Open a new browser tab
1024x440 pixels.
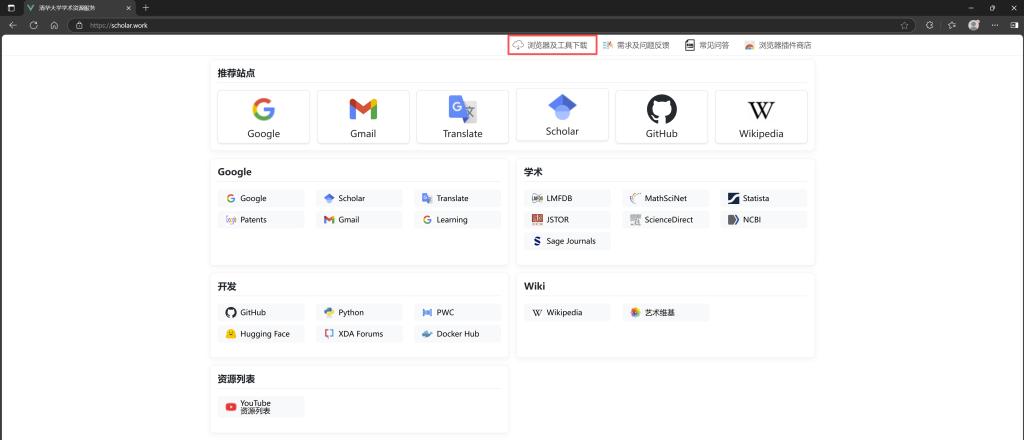click(x=146, y=8)
